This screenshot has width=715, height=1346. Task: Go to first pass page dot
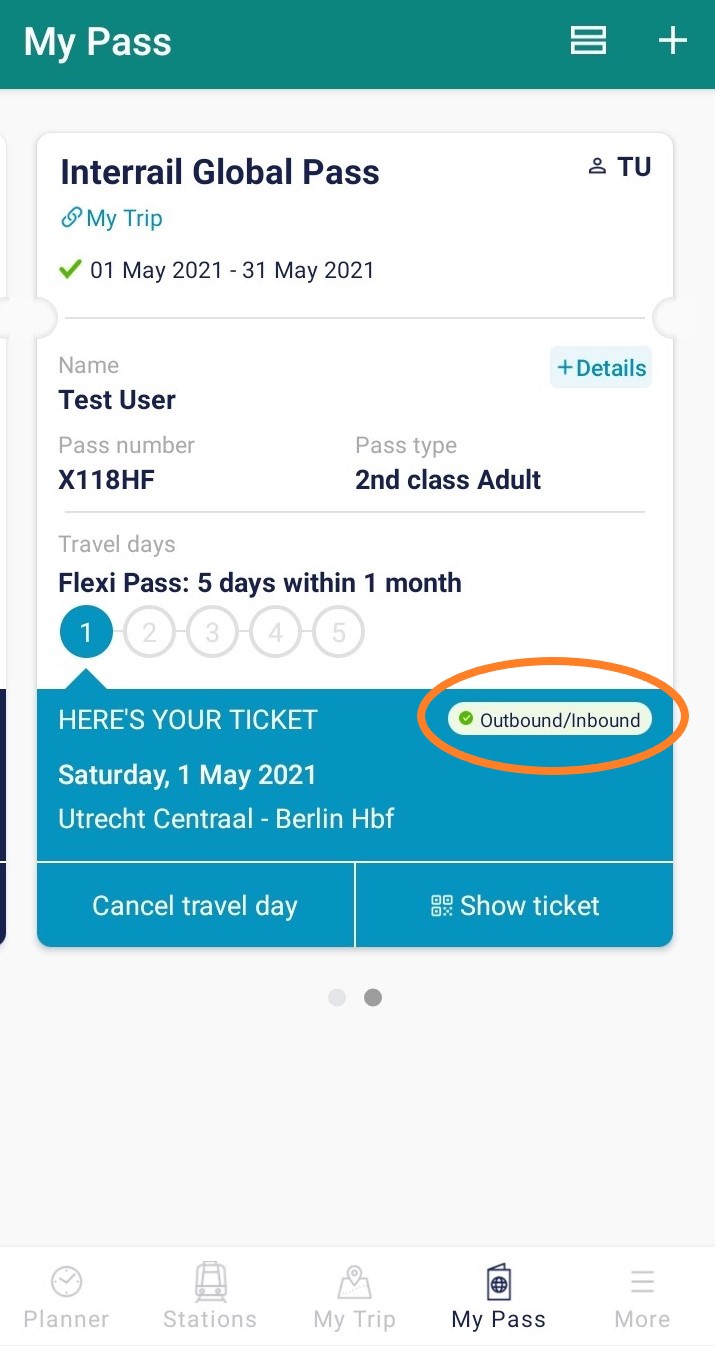(337, 997)
